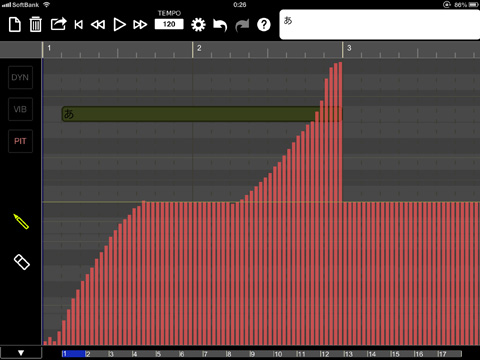The height and width of the screenshot is (360, 480).
Task: Tap the battery indicator in status bar
Action: click(473, 5)
